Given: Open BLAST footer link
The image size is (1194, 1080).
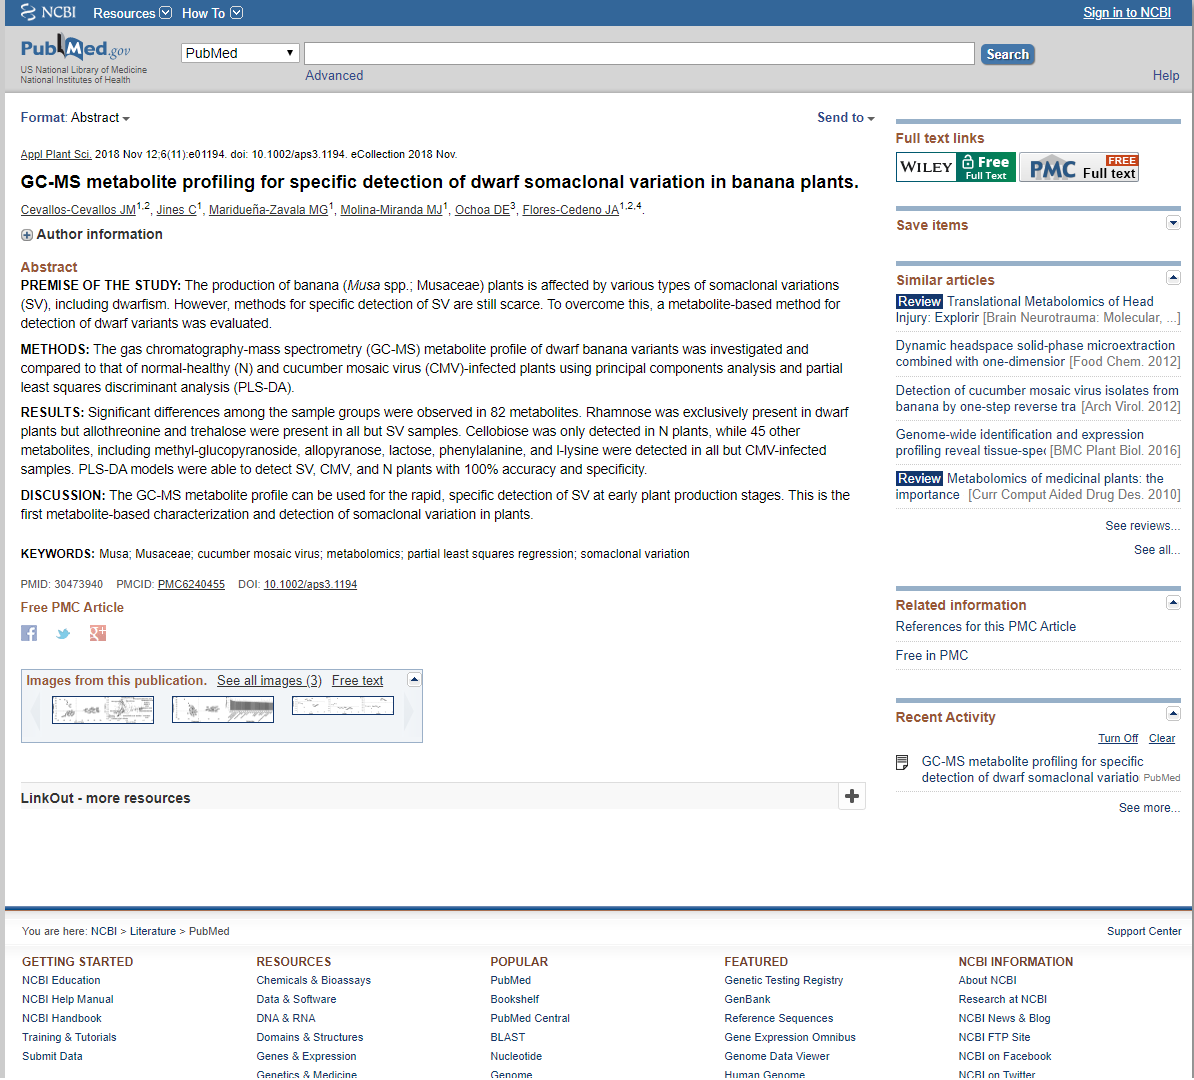Looking at the screenshot, I should pyautogui.click(x=508, y=1037).
